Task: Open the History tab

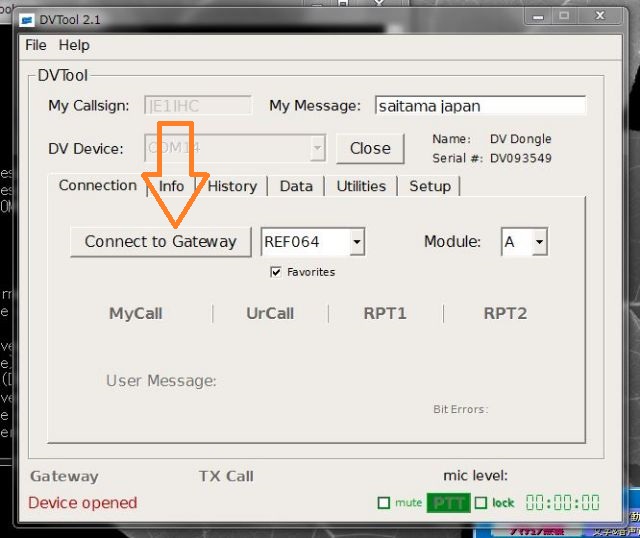Action: coord(233,186)
